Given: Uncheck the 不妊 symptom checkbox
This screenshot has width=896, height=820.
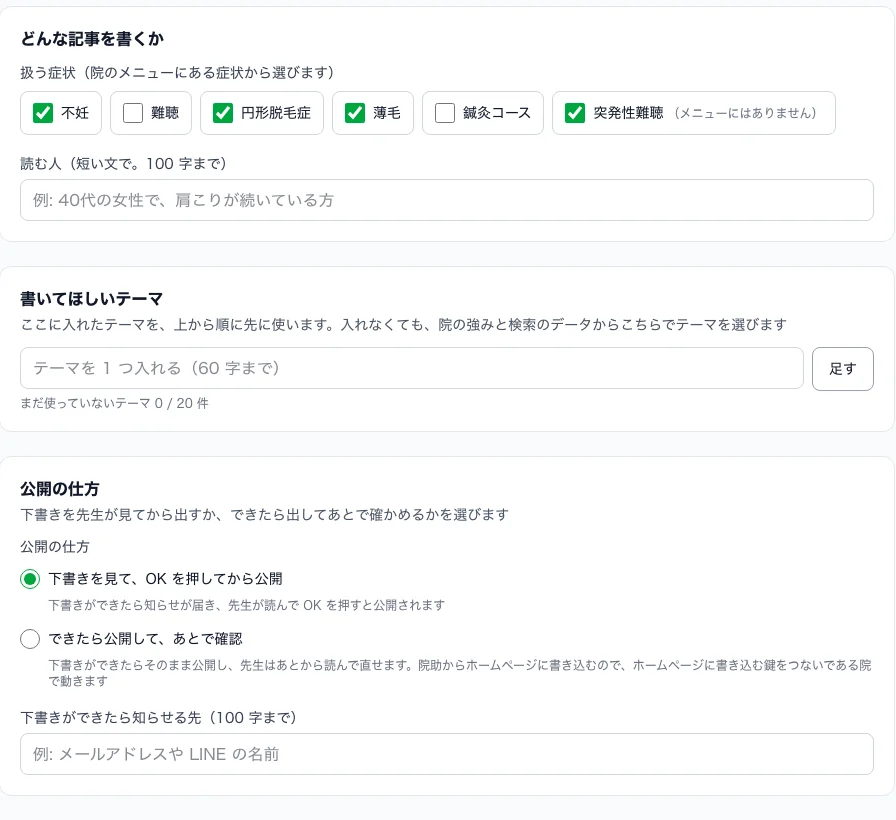Looking at the screenshot, I should [x=43, y=113].
